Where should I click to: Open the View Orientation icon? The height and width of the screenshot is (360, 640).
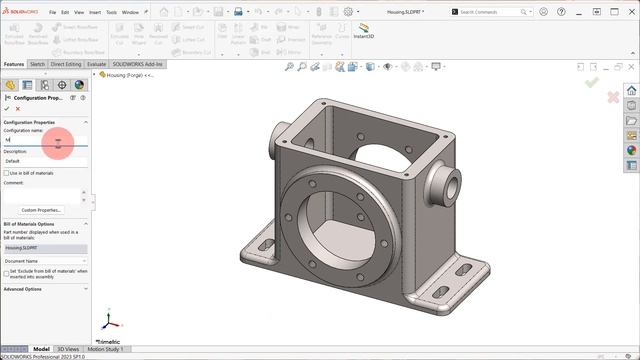[353, 67]
